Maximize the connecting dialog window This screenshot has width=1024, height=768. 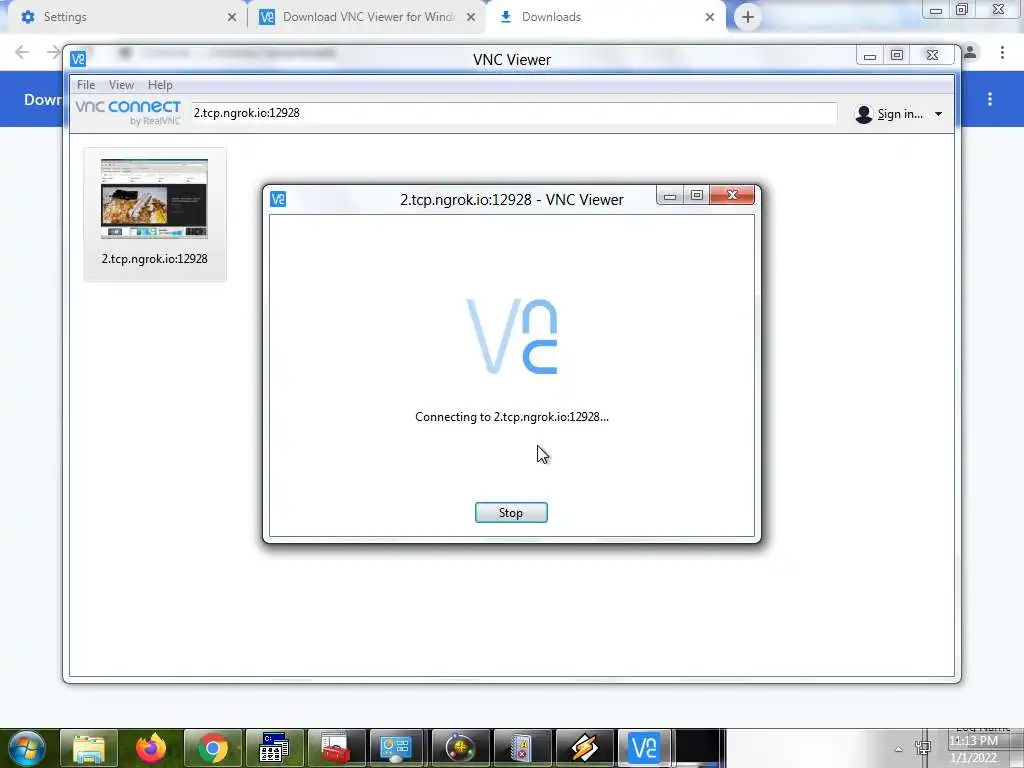(x=697, y=195)
